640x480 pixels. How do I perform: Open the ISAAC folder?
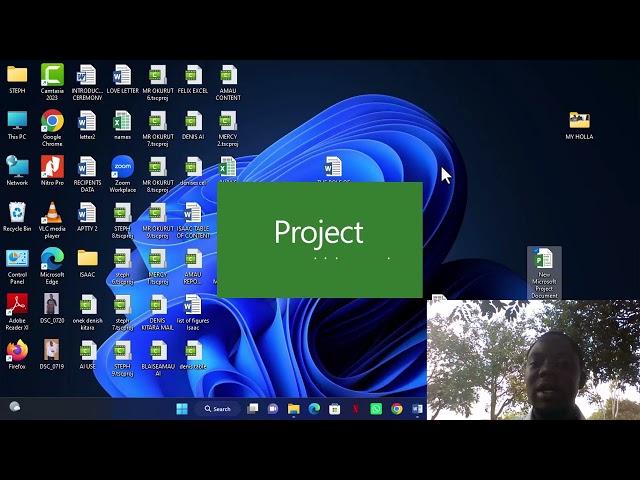(87, 263)
